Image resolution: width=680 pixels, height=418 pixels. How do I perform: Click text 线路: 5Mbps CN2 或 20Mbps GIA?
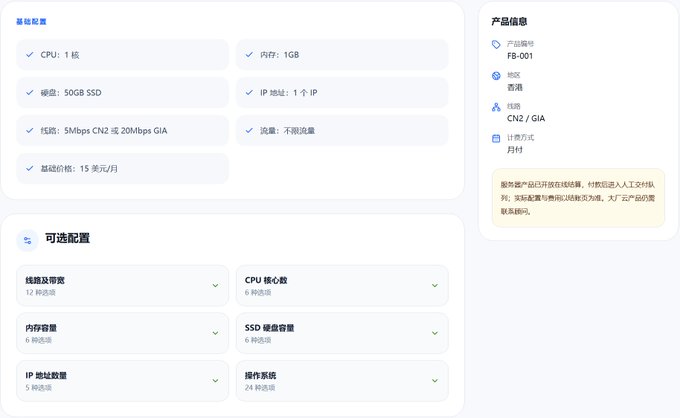104,131
